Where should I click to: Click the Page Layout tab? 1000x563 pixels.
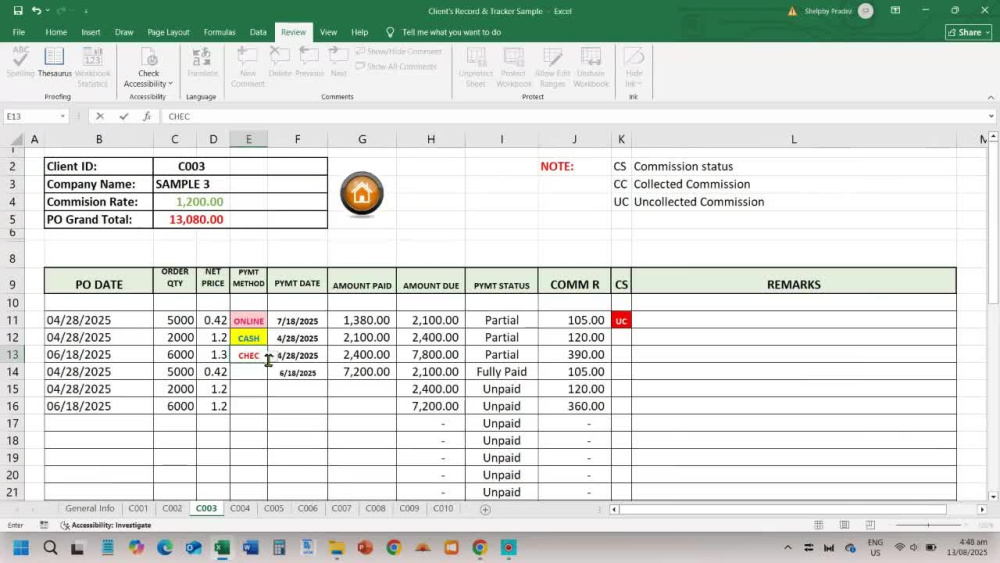(168, 32)
